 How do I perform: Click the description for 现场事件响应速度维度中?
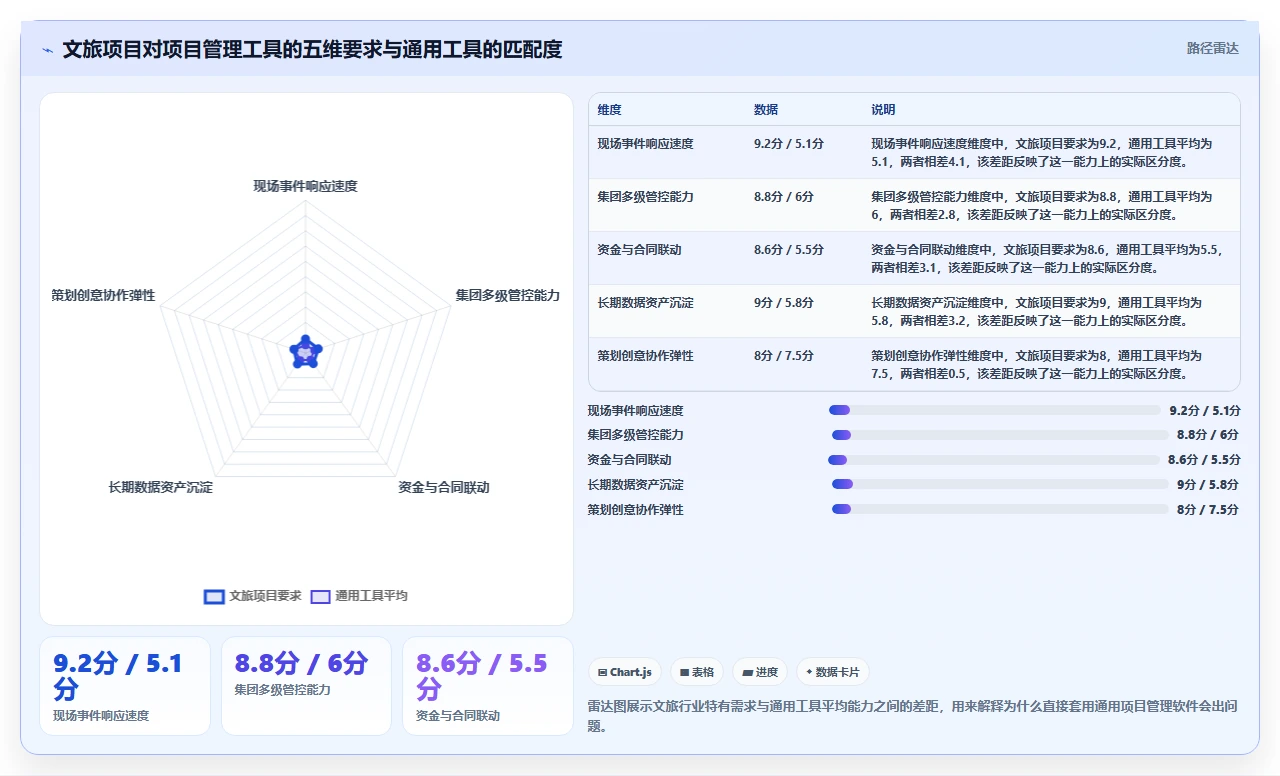click(1041, 153)
